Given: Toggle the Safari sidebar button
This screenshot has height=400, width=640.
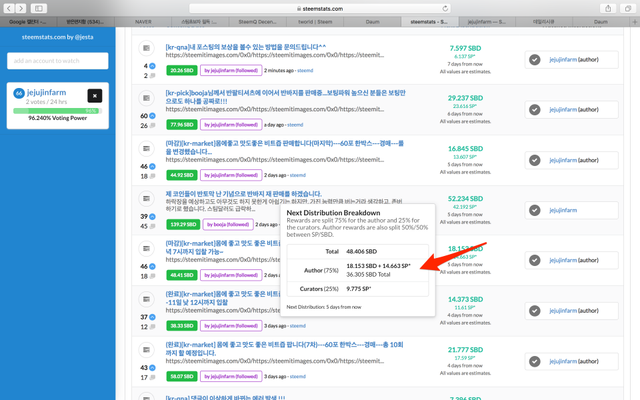Looking at the screenshot, I should (38, 8).
